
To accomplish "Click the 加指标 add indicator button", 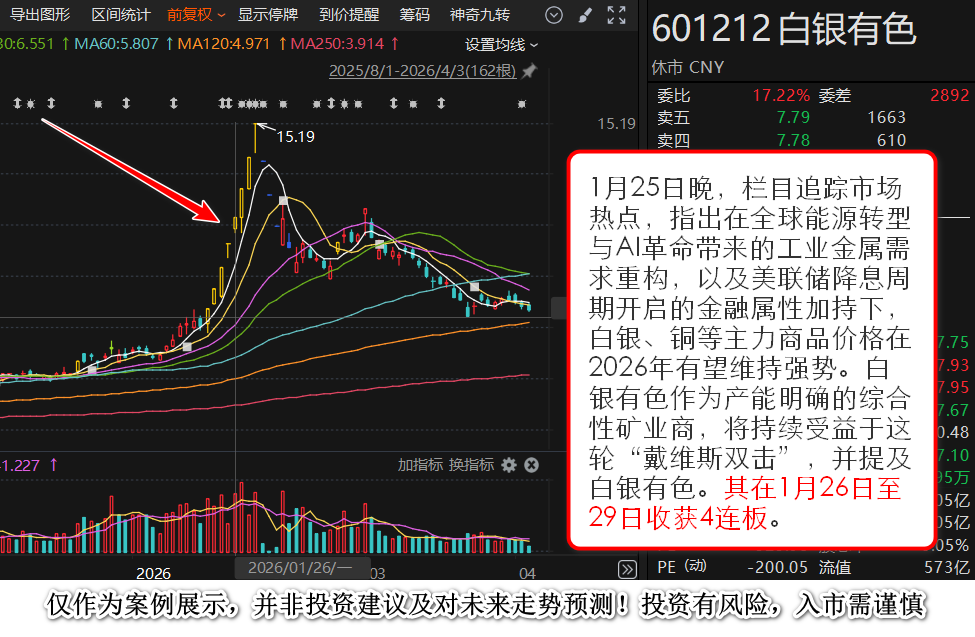I will (420, 465).
